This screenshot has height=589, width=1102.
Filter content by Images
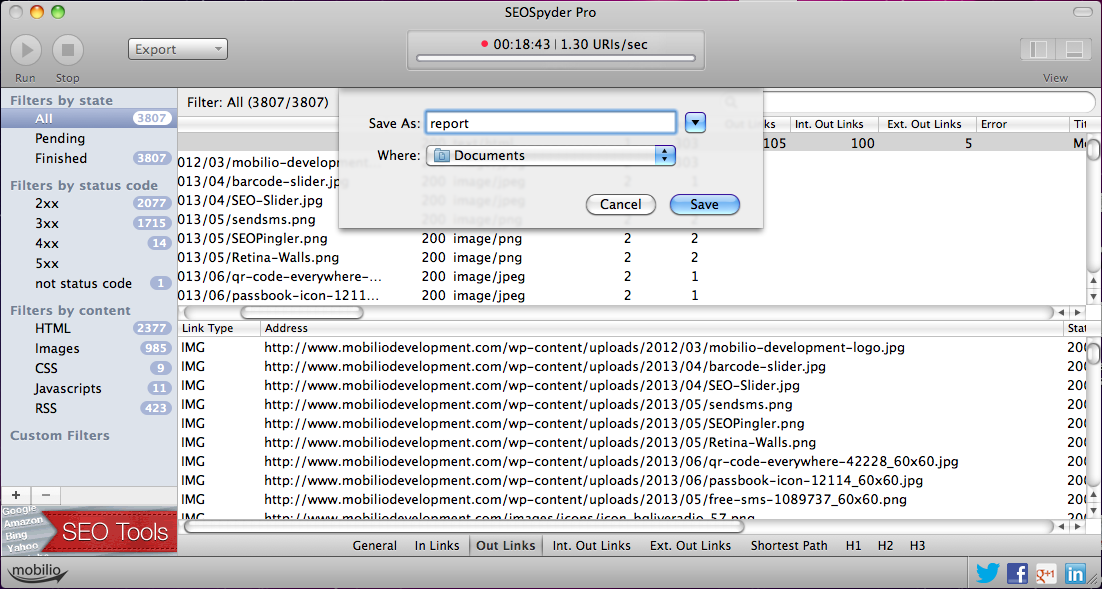[89, 348]
